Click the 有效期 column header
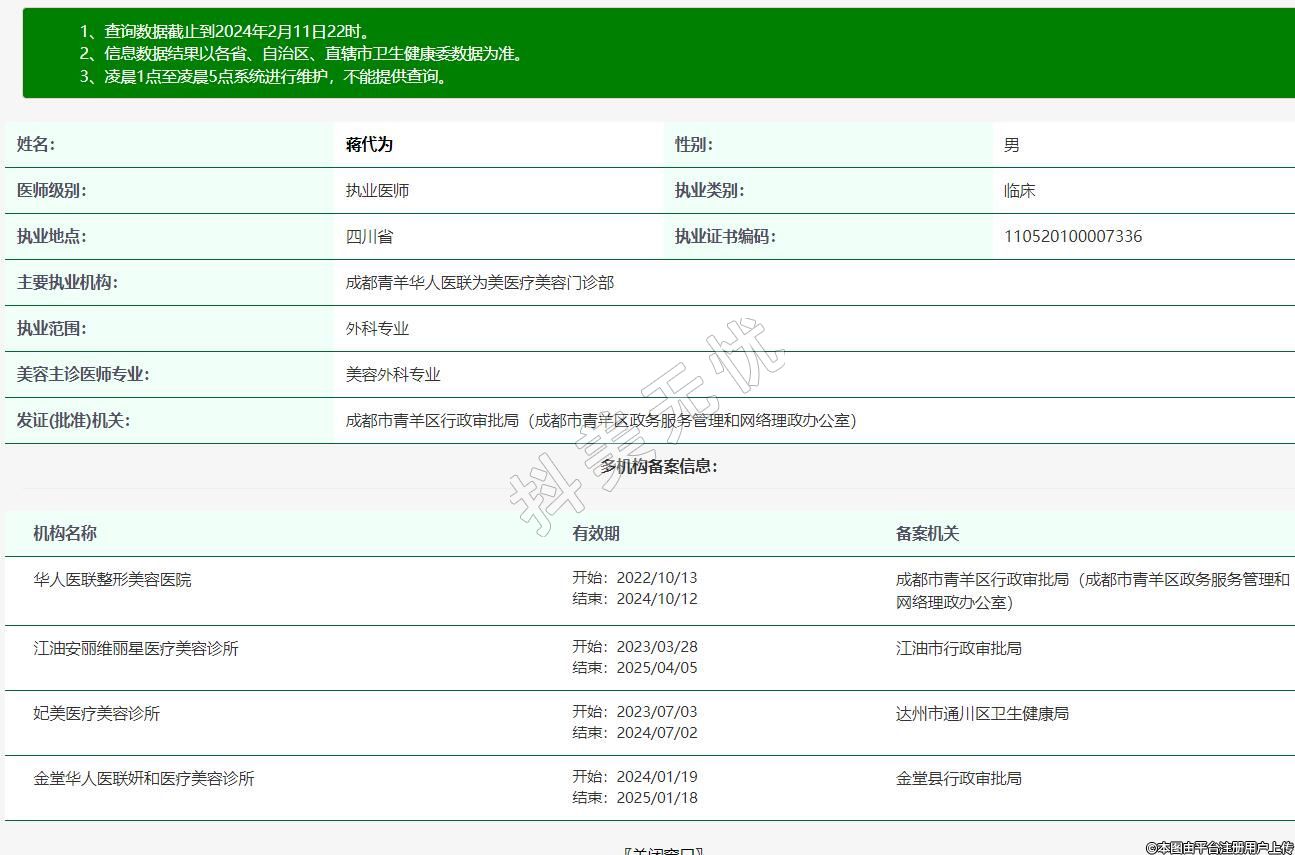Viewport: 1295px width, 855px height. 596,534
